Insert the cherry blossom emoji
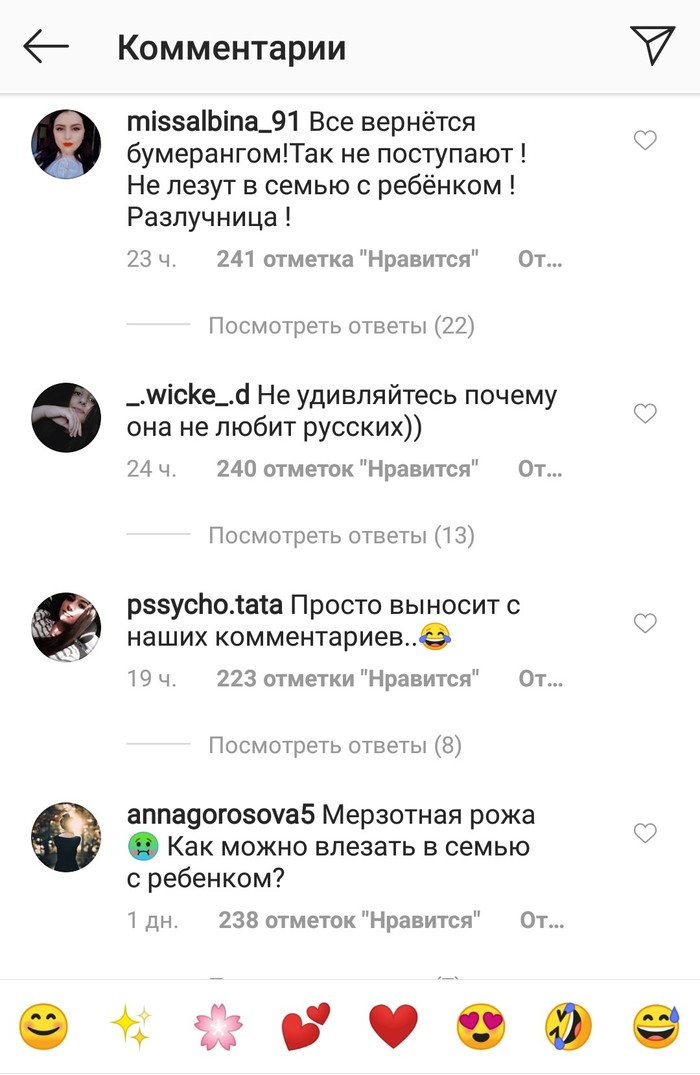 tap(219, 1026)
